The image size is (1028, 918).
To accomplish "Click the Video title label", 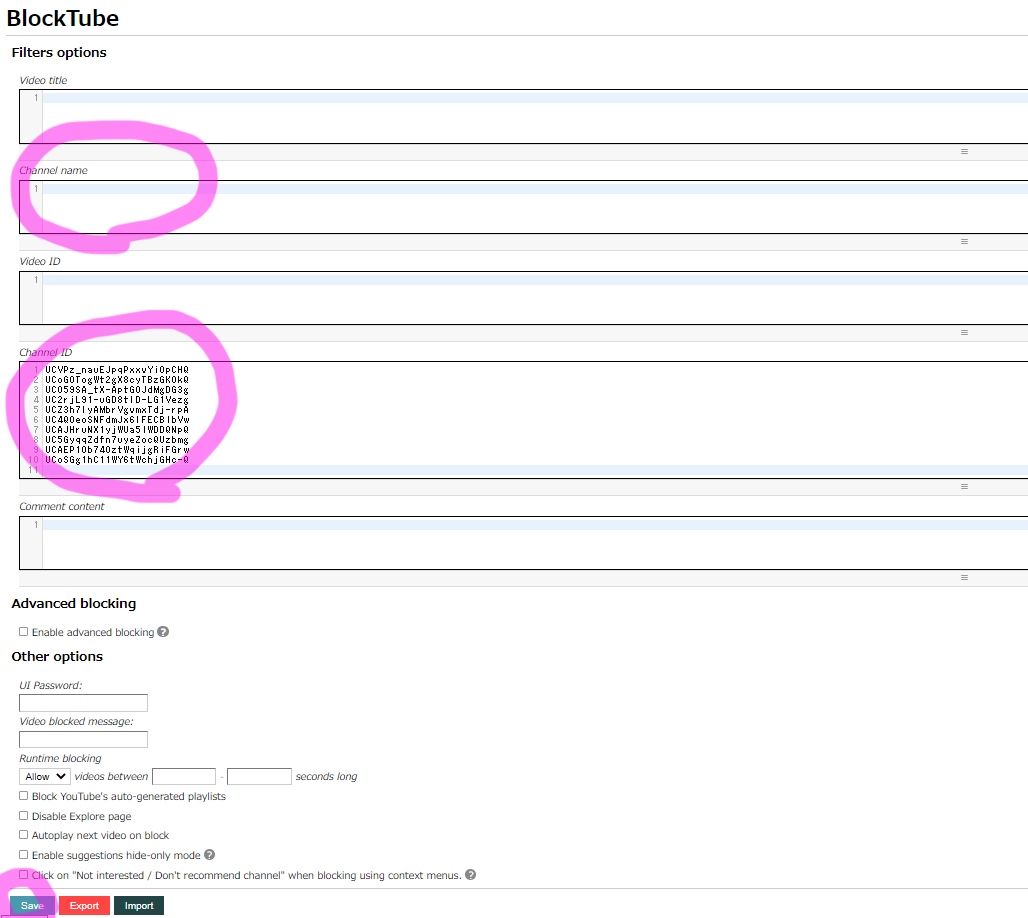I will click(43, 80).
